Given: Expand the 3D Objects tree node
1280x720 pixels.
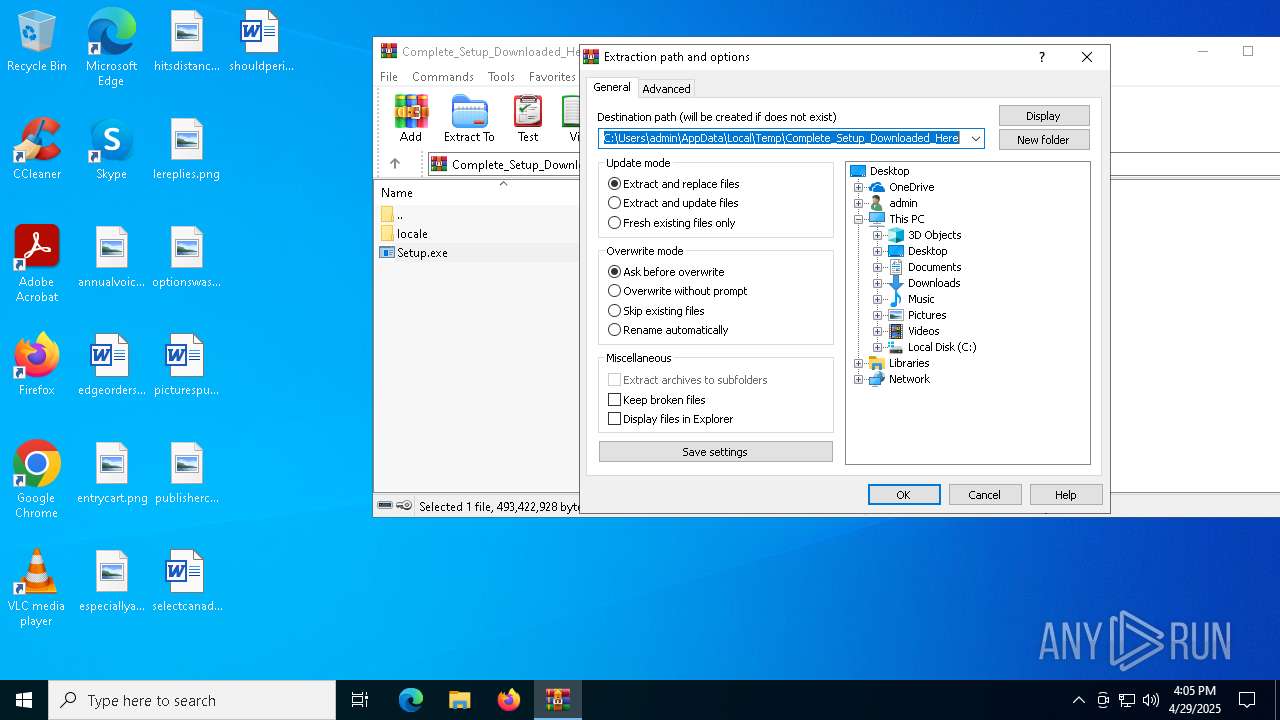Looking at the screenshot, I should pyautogui.click(x=877, y=235).
